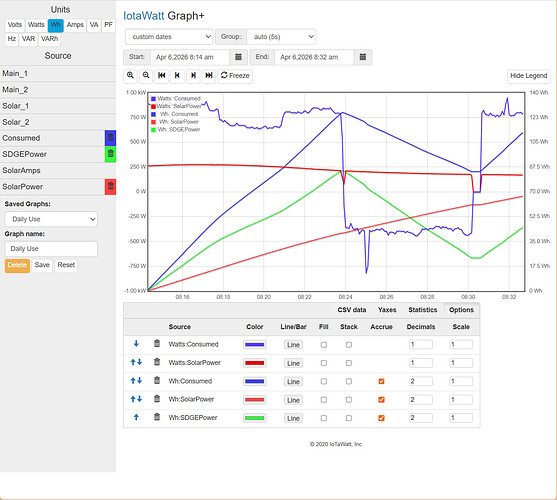Move Watts:SolarPower row up with its up arrow
Image resolution: width=557 pixels, height=500 pixels.
coord(133,362)
